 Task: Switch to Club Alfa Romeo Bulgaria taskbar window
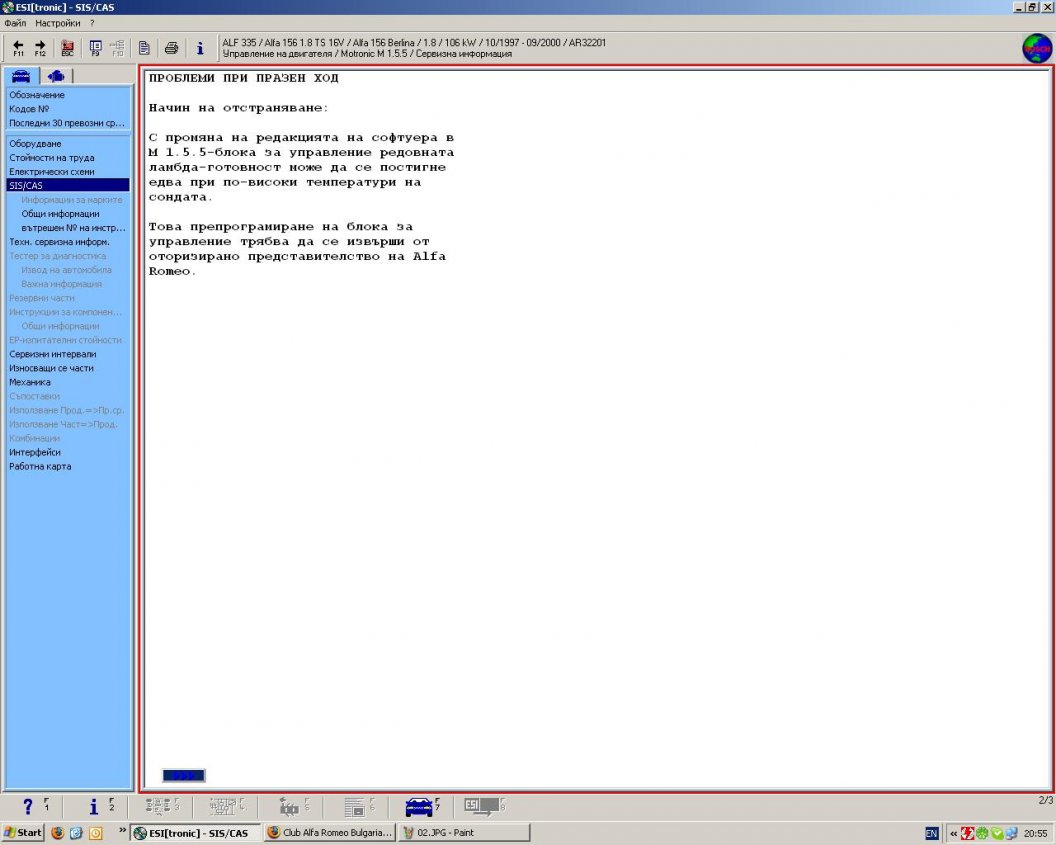click(x=329, y=833)
